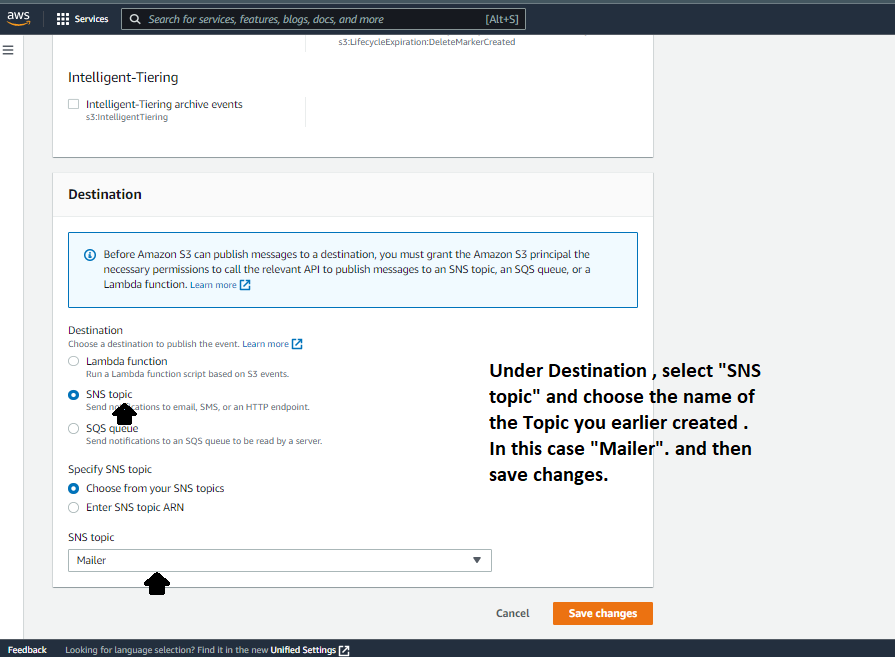The width and height of the screenshot is (895, 657).
Task: Click the s3:IntelligentTiering event name
Action: [127, 117]
